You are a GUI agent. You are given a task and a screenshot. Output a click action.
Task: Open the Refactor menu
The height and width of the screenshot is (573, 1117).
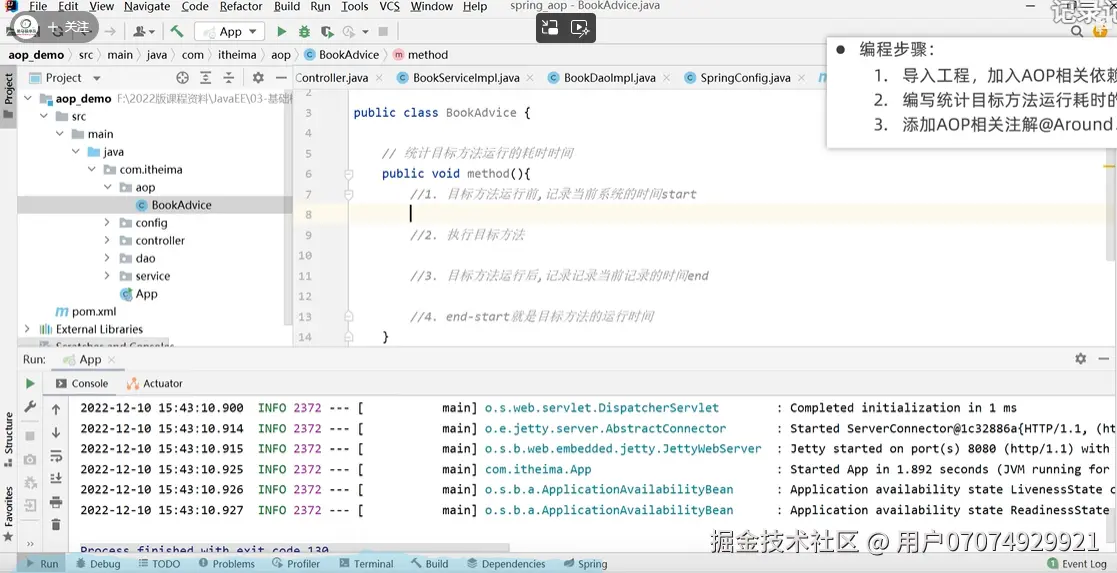[241, 6]
